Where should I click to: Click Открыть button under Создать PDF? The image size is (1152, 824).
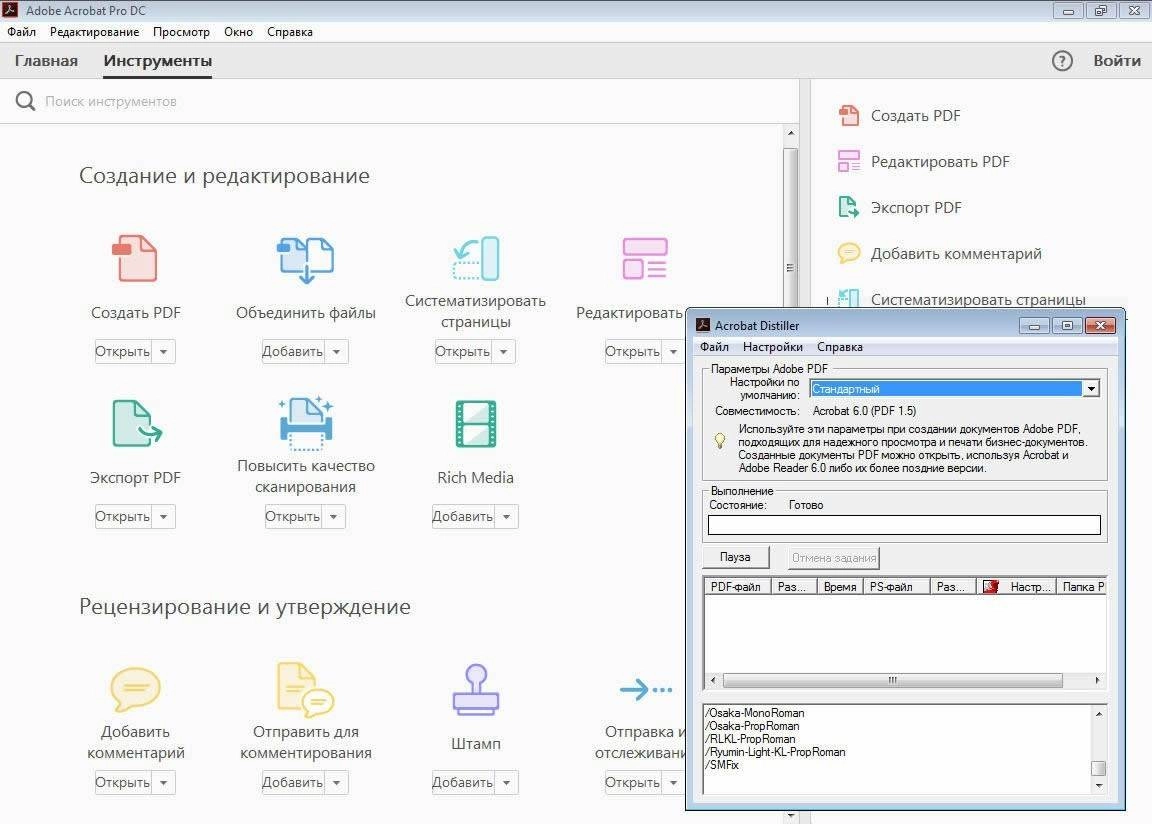click(123, 352)
